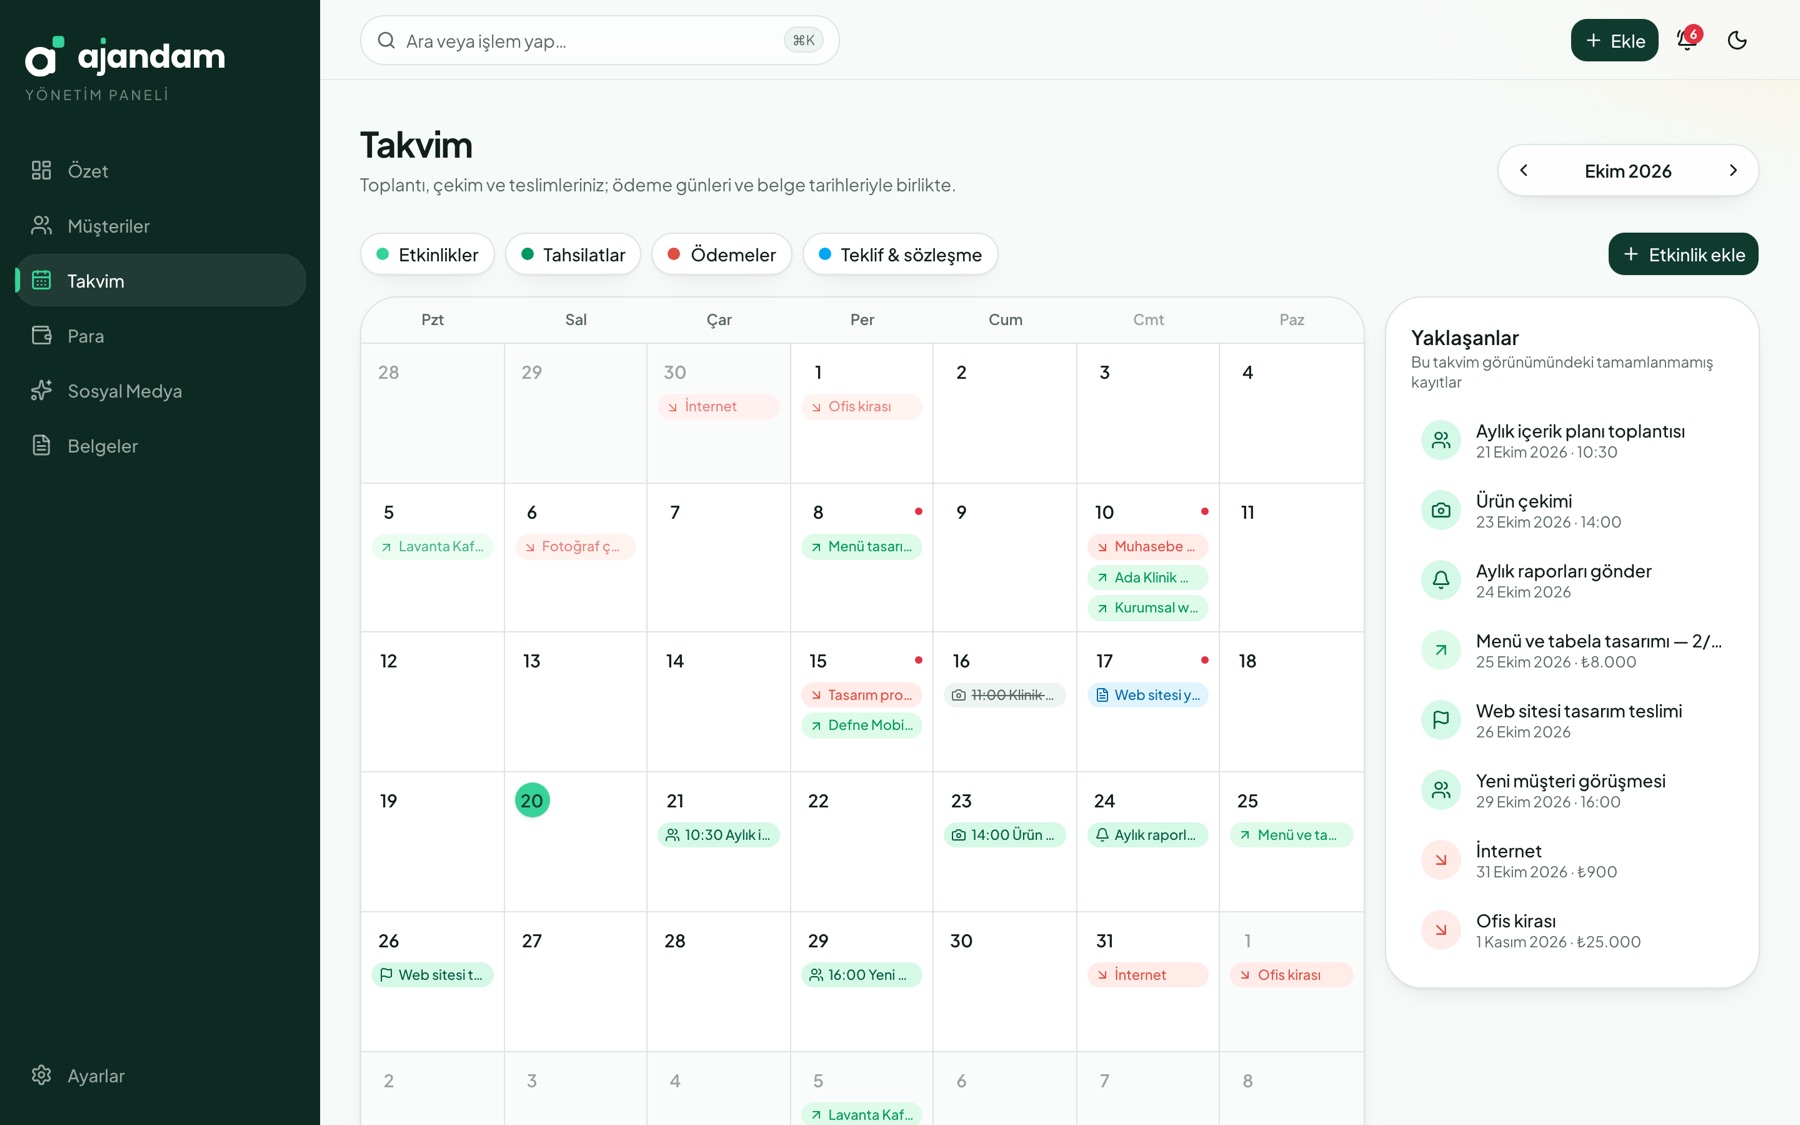Click flag icon beside Web sitesi tasarım teslimi
The height and width of the screenshot is (1125, 1800).
coord(1441,720)
